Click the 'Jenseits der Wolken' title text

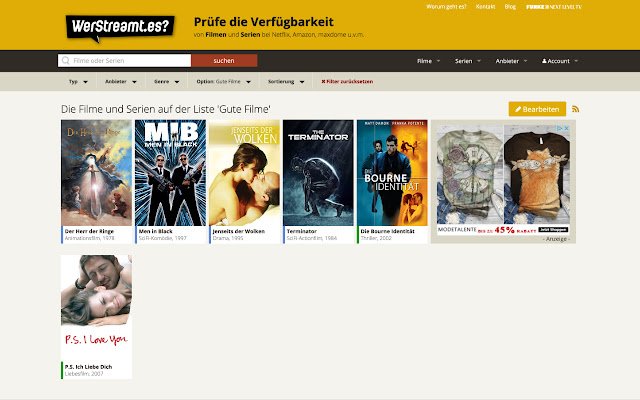click(239, 231)
